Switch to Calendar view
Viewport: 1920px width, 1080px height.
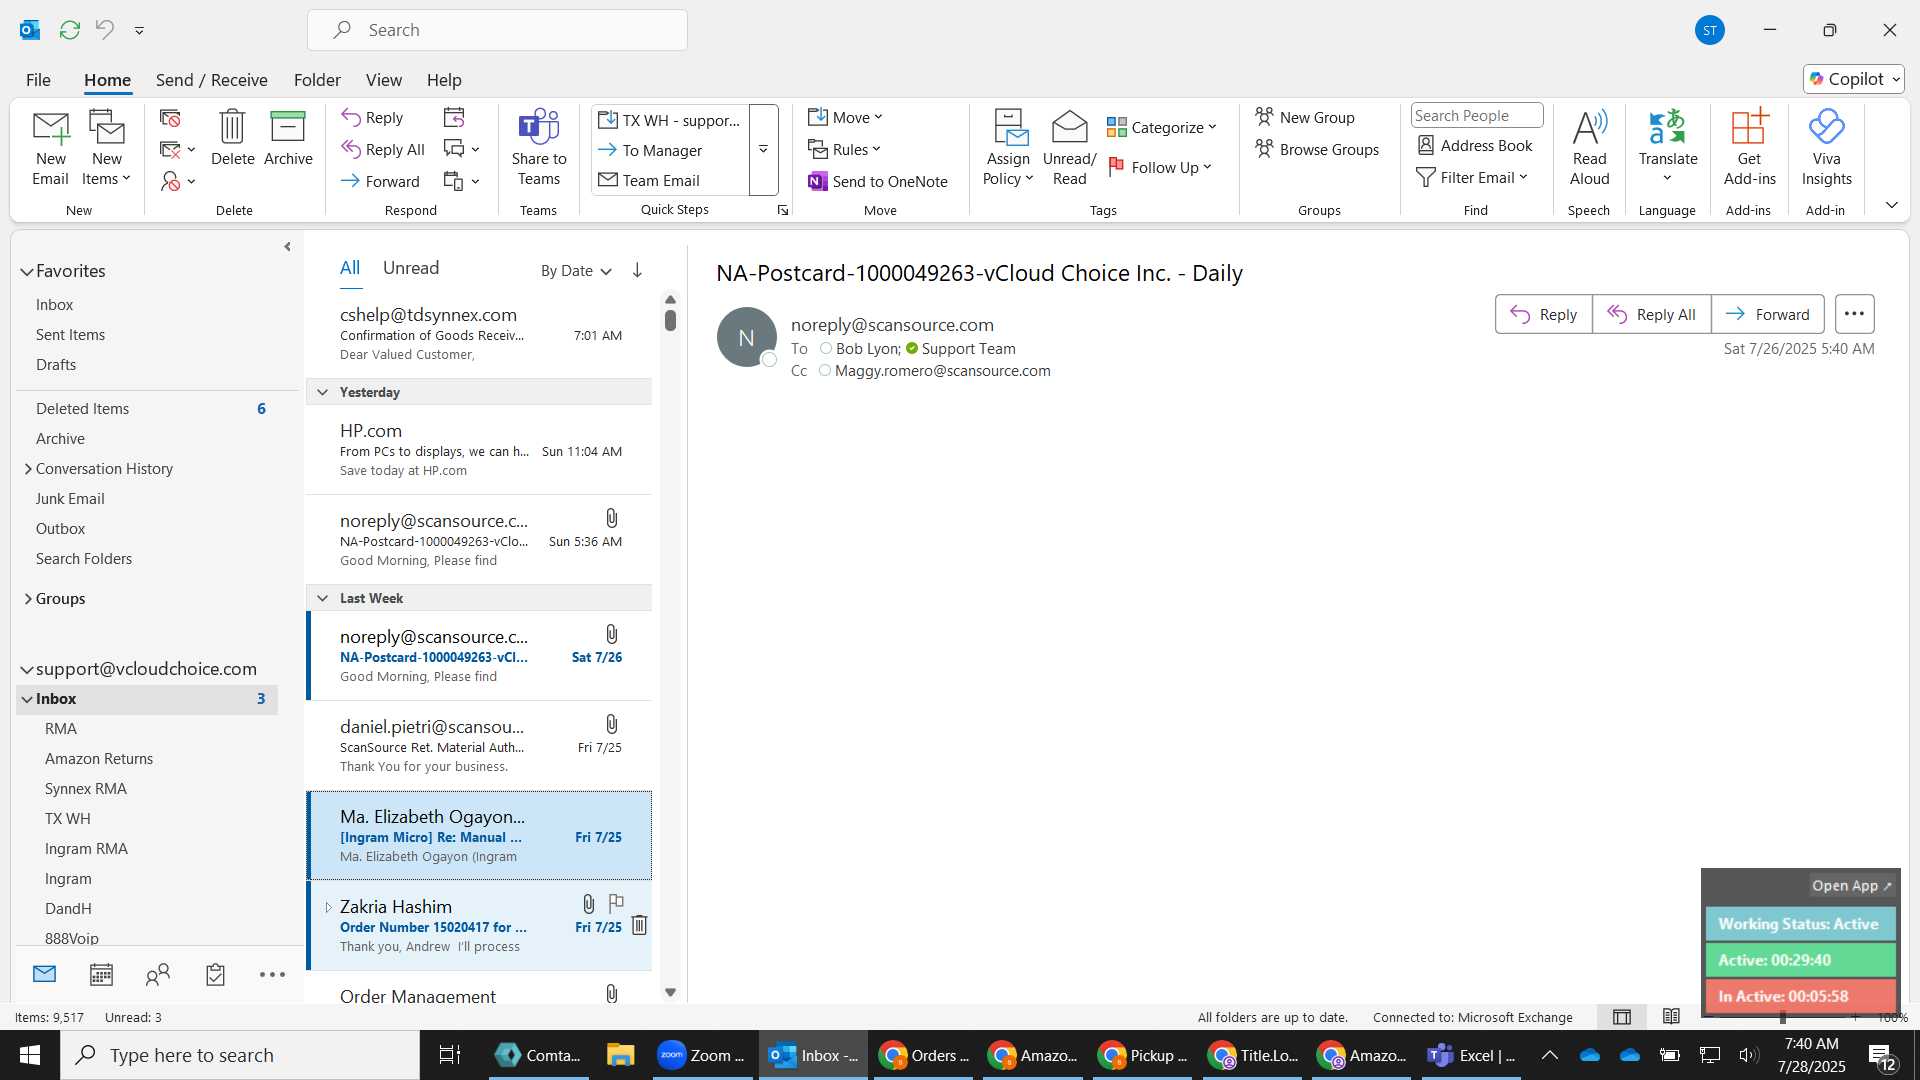point(101,974)
